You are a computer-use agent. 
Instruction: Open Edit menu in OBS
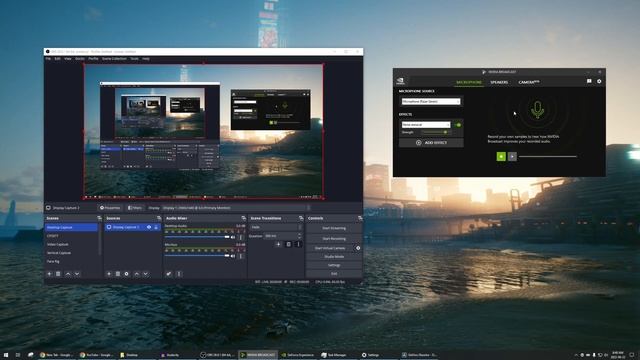point(58,59)
